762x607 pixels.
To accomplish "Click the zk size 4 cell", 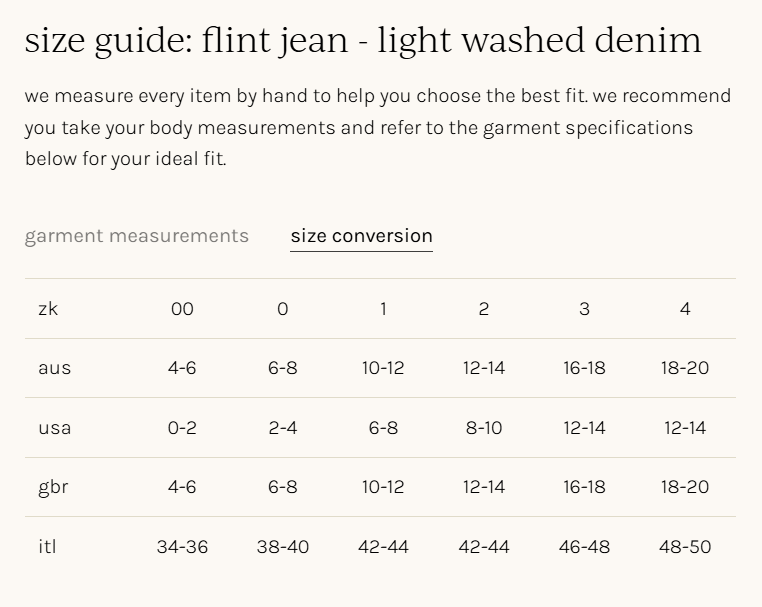I will click(x=685, y=309).
